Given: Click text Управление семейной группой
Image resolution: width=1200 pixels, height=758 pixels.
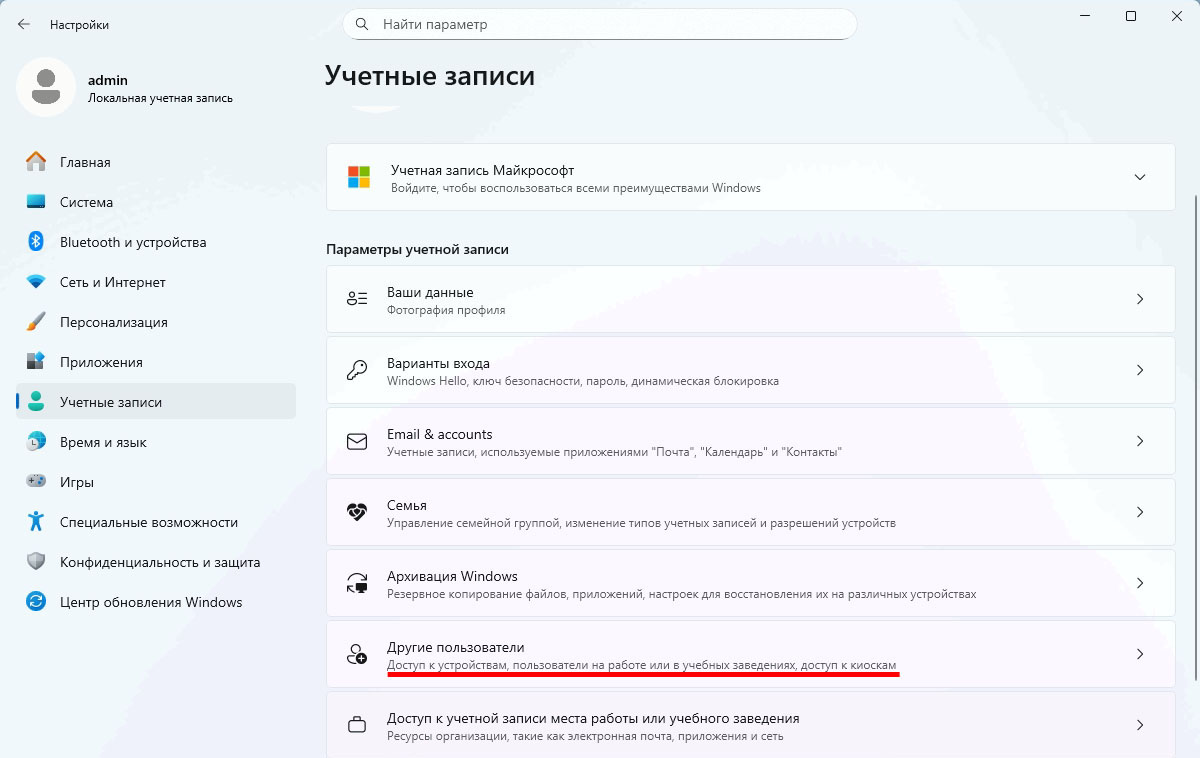Looking at the screenshot, I should [473, 523].
